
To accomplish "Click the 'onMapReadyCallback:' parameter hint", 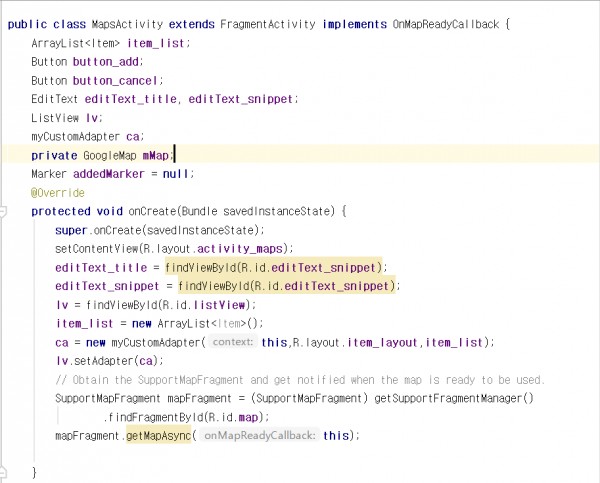I will (x=260, y=436).
